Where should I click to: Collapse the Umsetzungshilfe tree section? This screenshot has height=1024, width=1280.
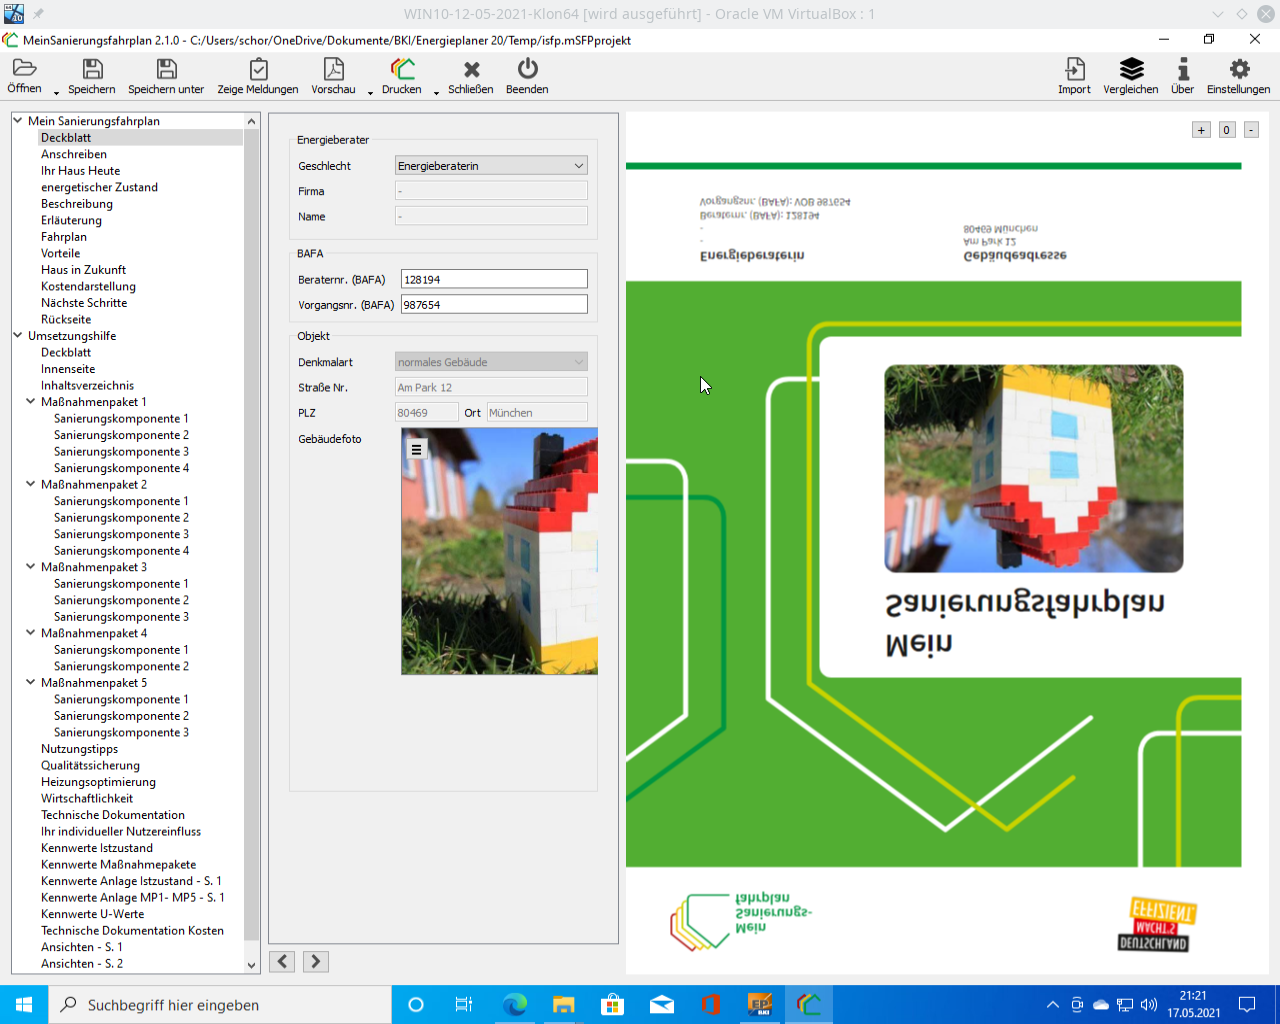(x=18, y=336)
